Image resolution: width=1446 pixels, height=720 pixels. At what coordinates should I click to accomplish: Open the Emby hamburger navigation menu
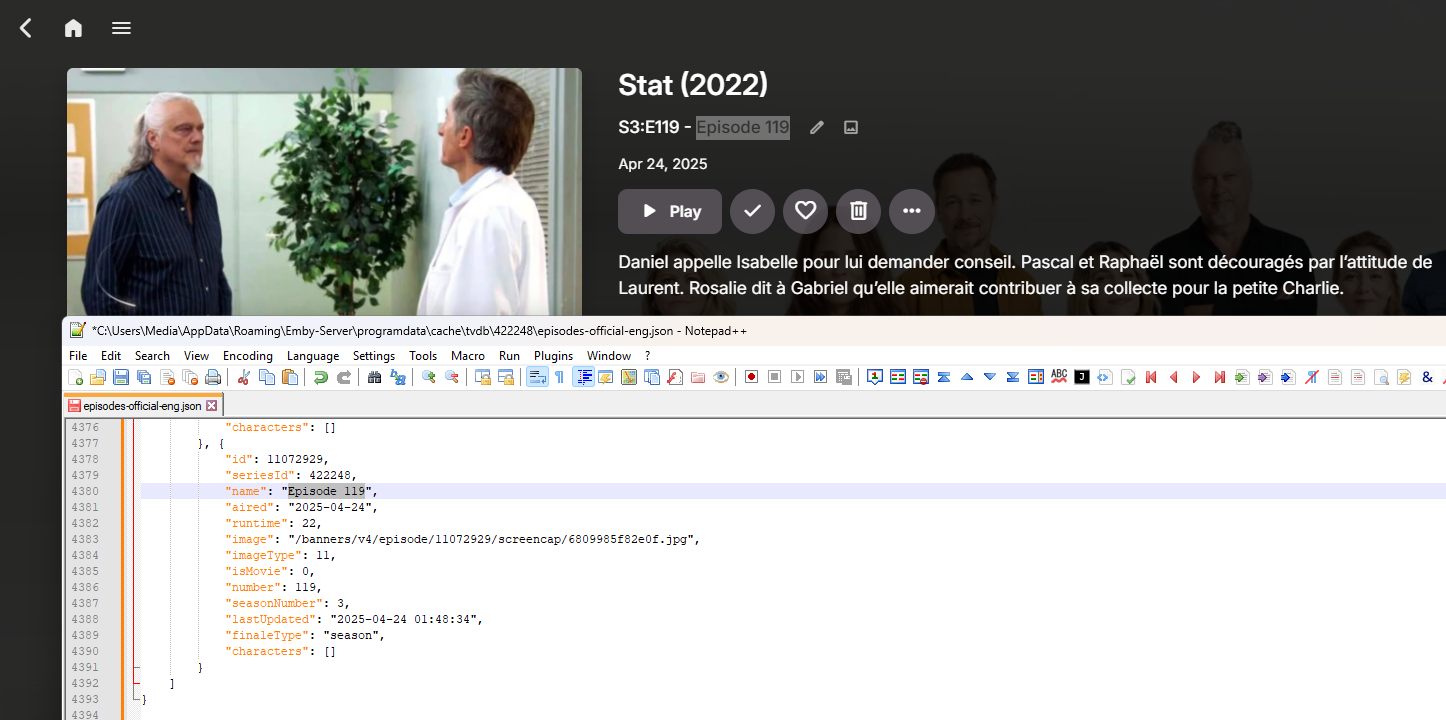121,28
